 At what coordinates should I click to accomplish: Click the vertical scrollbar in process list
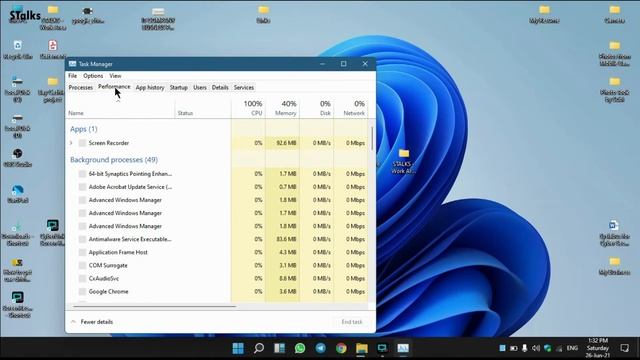click(x=372, y=139)
